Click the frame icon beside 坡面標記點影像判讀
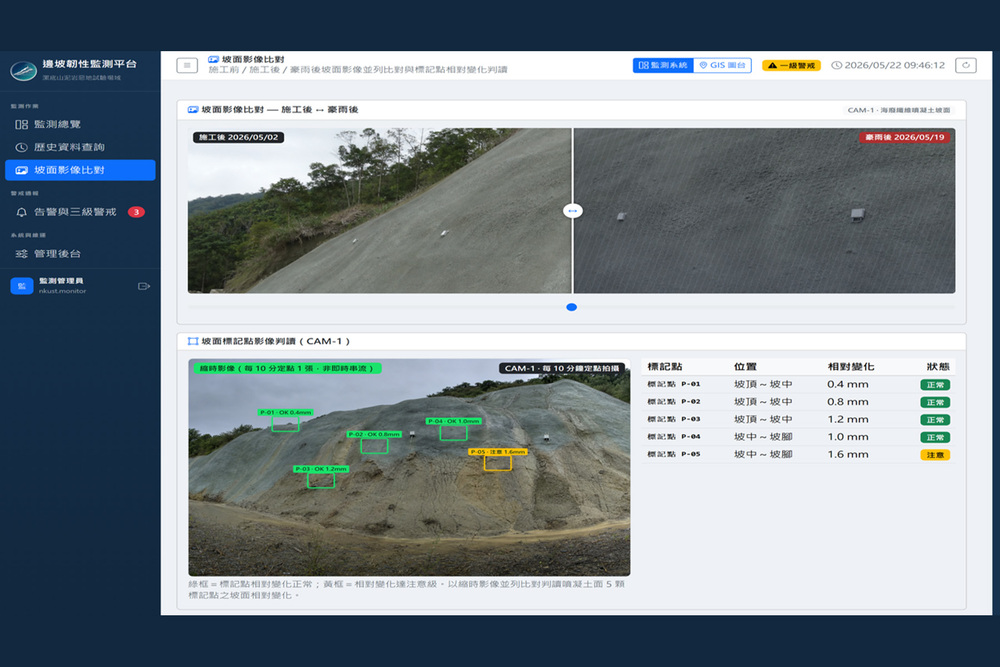 (x=193, y=341)
